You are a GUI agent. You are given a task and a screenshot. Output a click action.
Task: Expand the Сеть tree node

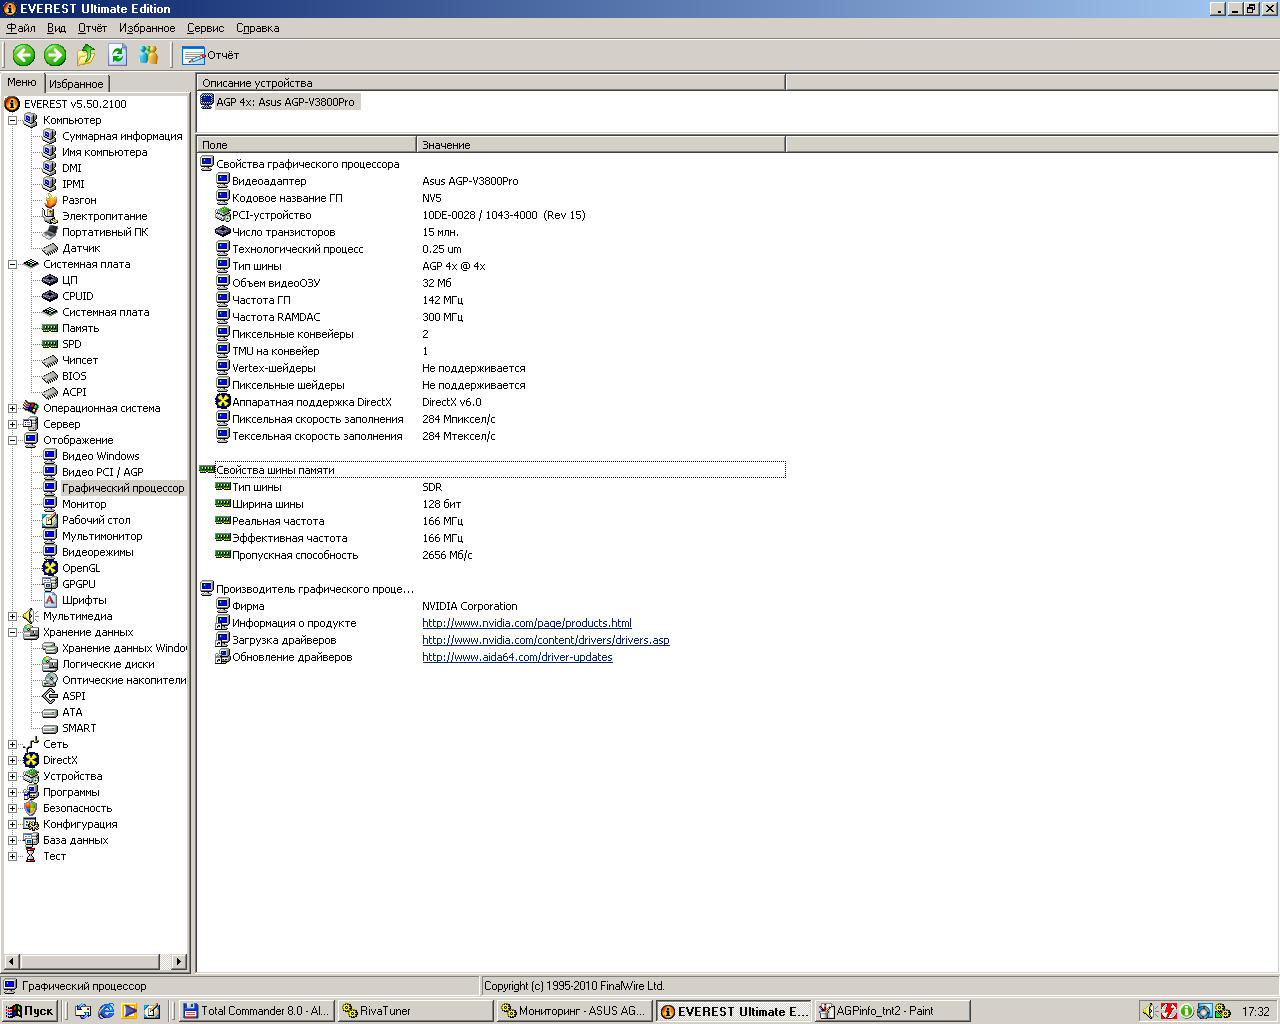(13, 744)
